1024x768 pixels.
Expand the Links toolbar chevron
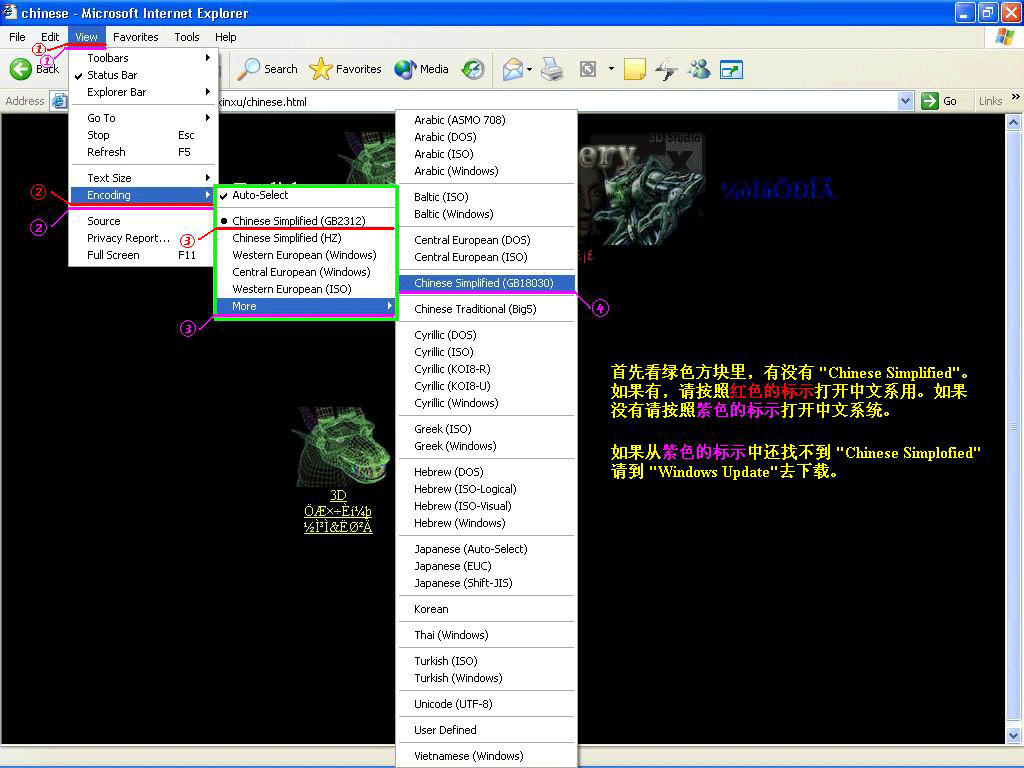pos(1016,97)
